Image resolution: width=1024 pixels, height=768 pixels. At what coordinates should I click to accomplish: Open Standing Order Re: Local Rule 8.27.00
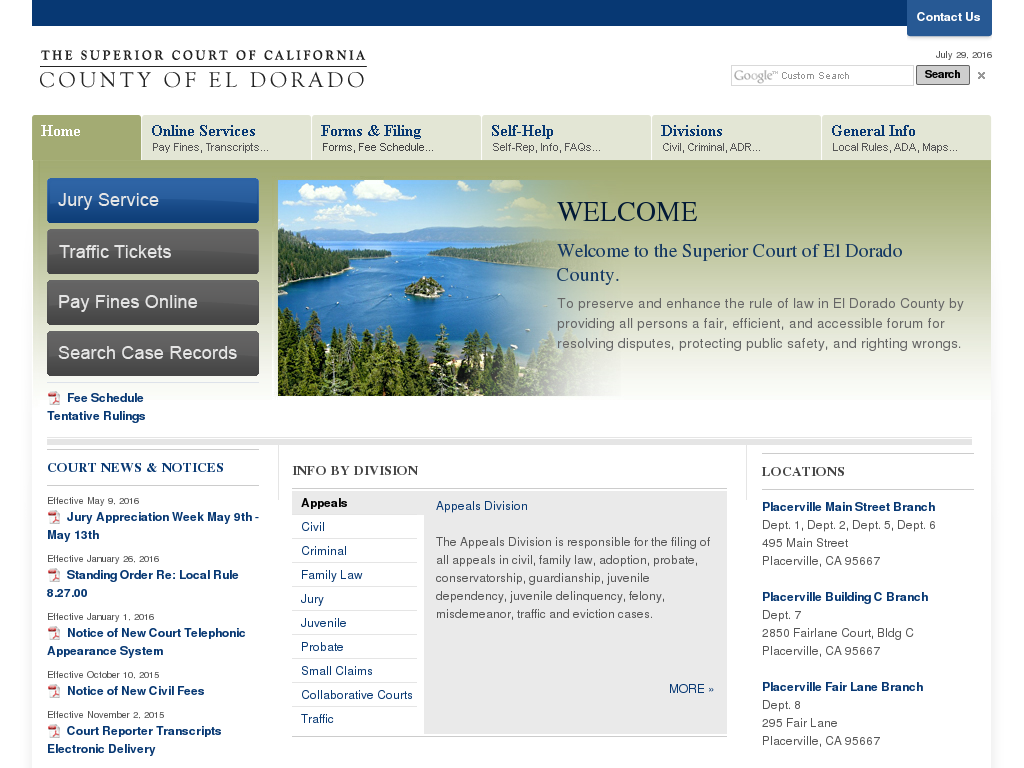(143, 584)
